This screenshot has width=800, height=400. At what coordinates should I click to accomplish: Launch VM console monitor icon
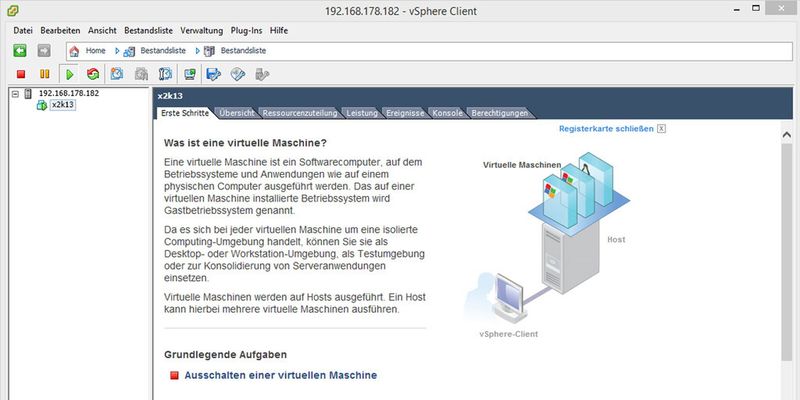pos(190,74)
